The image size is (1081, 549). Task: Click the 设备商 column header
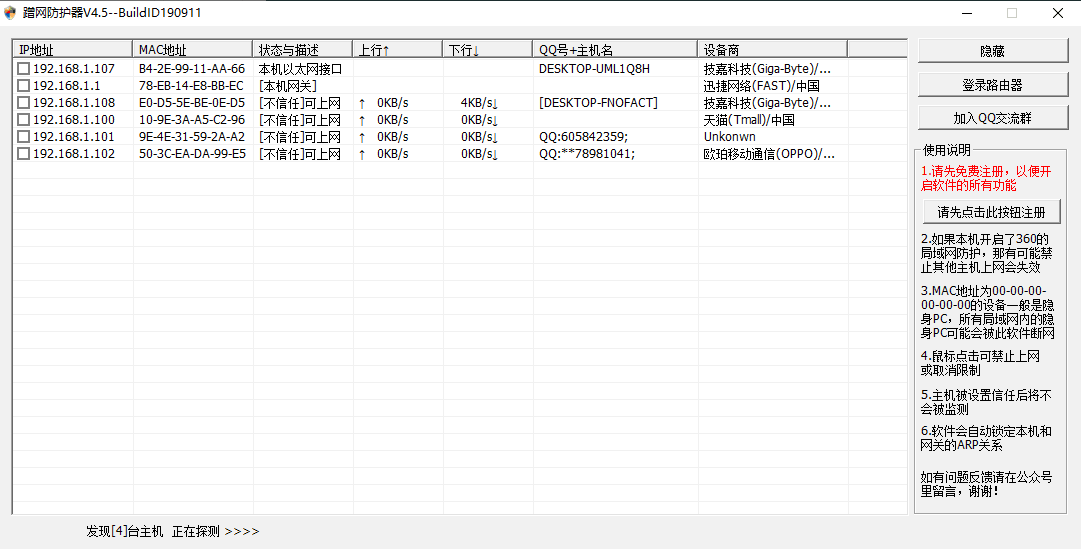[x=771, y=49]
